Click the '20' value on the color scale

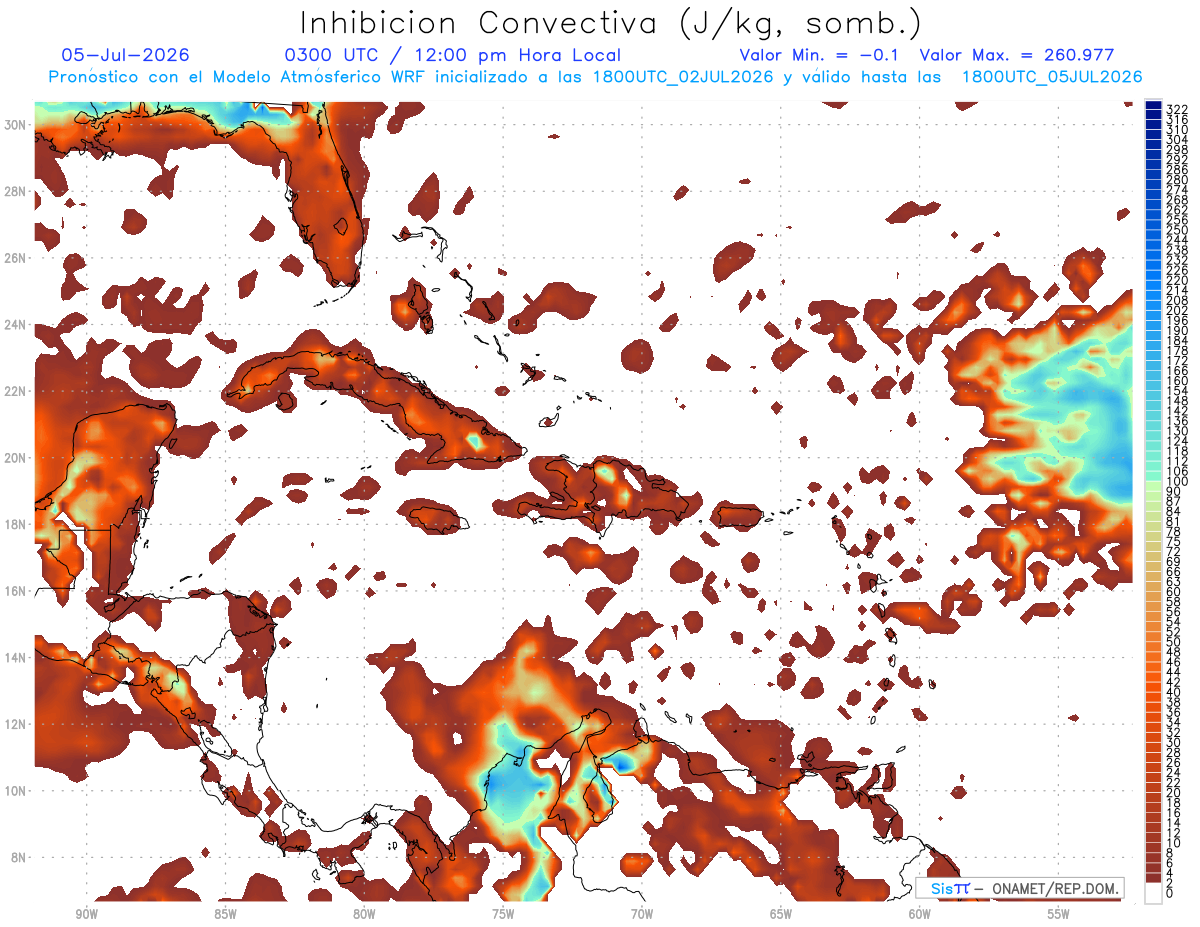tap(1173, 793)
